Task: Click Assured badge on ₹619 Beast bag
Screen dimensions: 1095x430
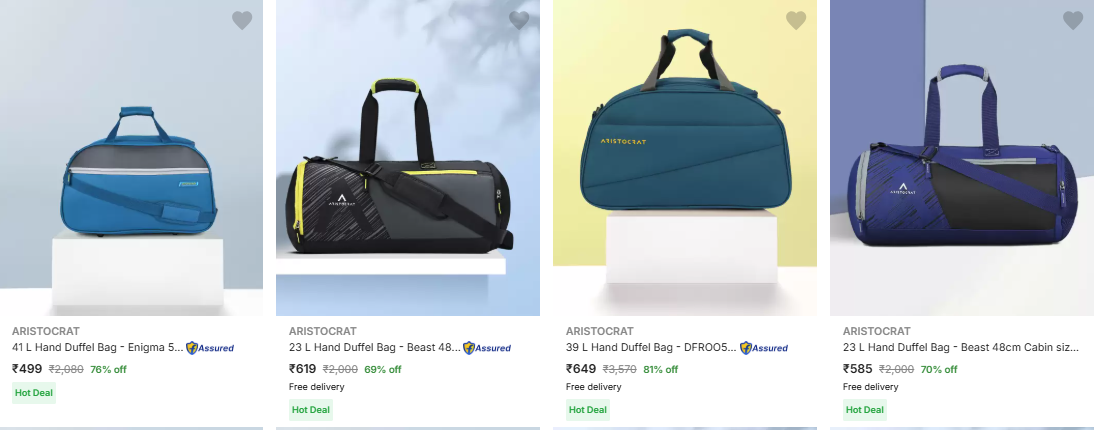Action: click(487, 348)
